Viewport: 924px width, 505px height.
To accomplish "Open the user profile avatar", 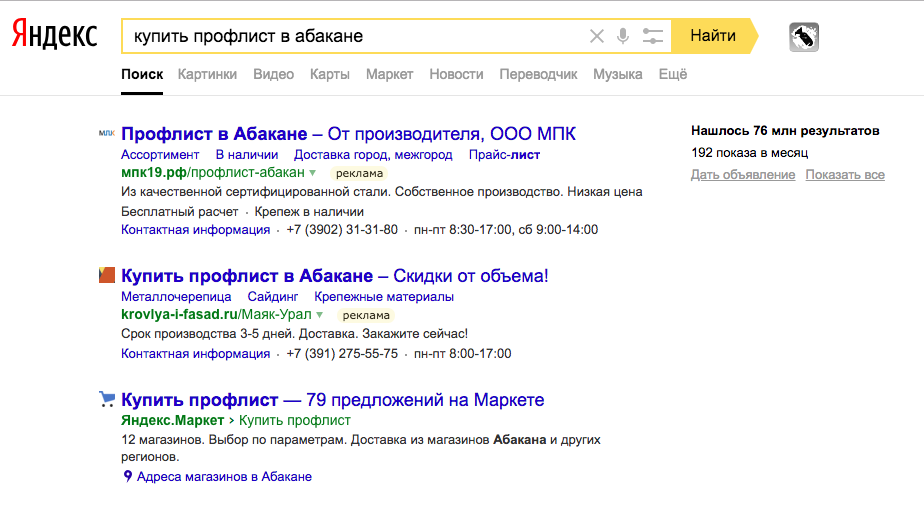I will [804, 37].
